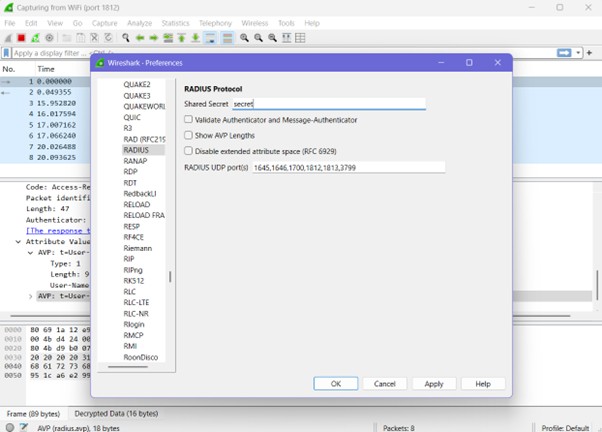The image size is (602, 432).
Task: Open capture options gear icon
Action: (x=49, y=38)
